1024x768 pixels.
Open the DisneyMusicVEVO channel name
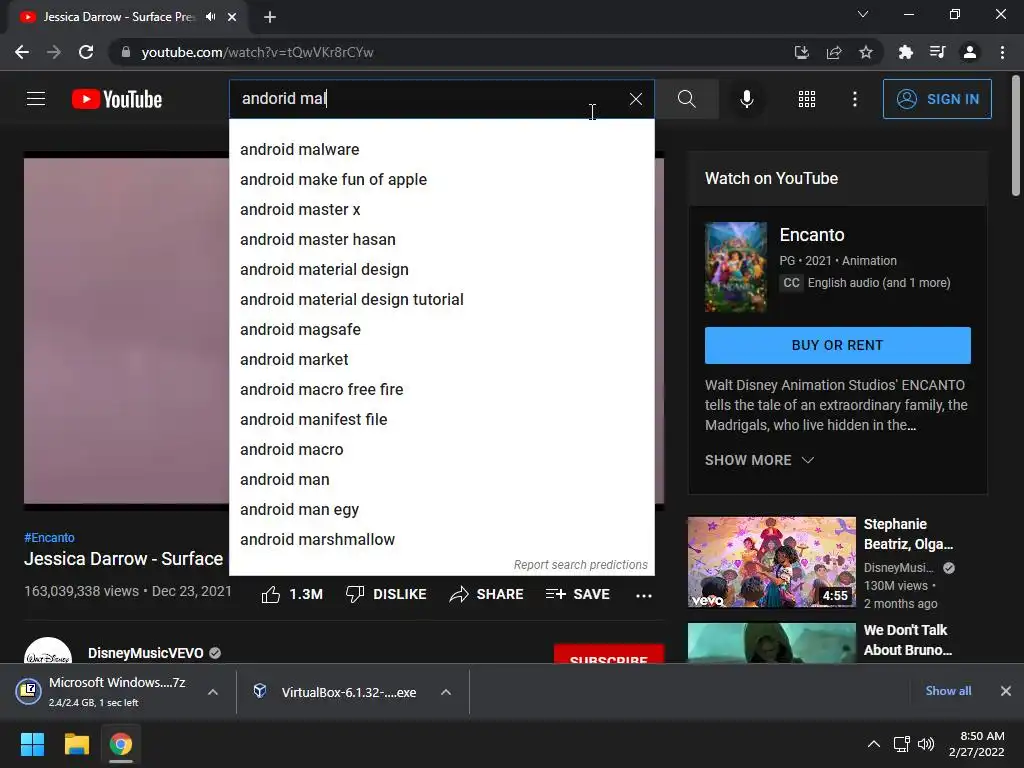[x=146, y=653]
